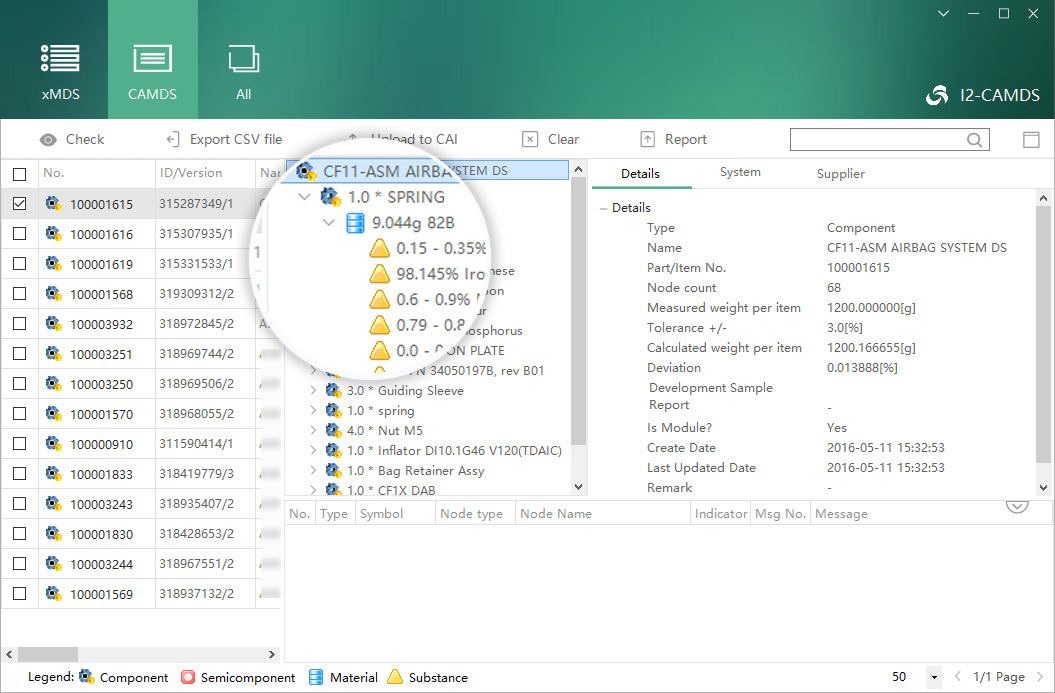Image resolution: width=1055 pixels, height=693 pixels.
Task: Click substance icon of 0.6 - 0.9% row
Action: pos(380,299)
